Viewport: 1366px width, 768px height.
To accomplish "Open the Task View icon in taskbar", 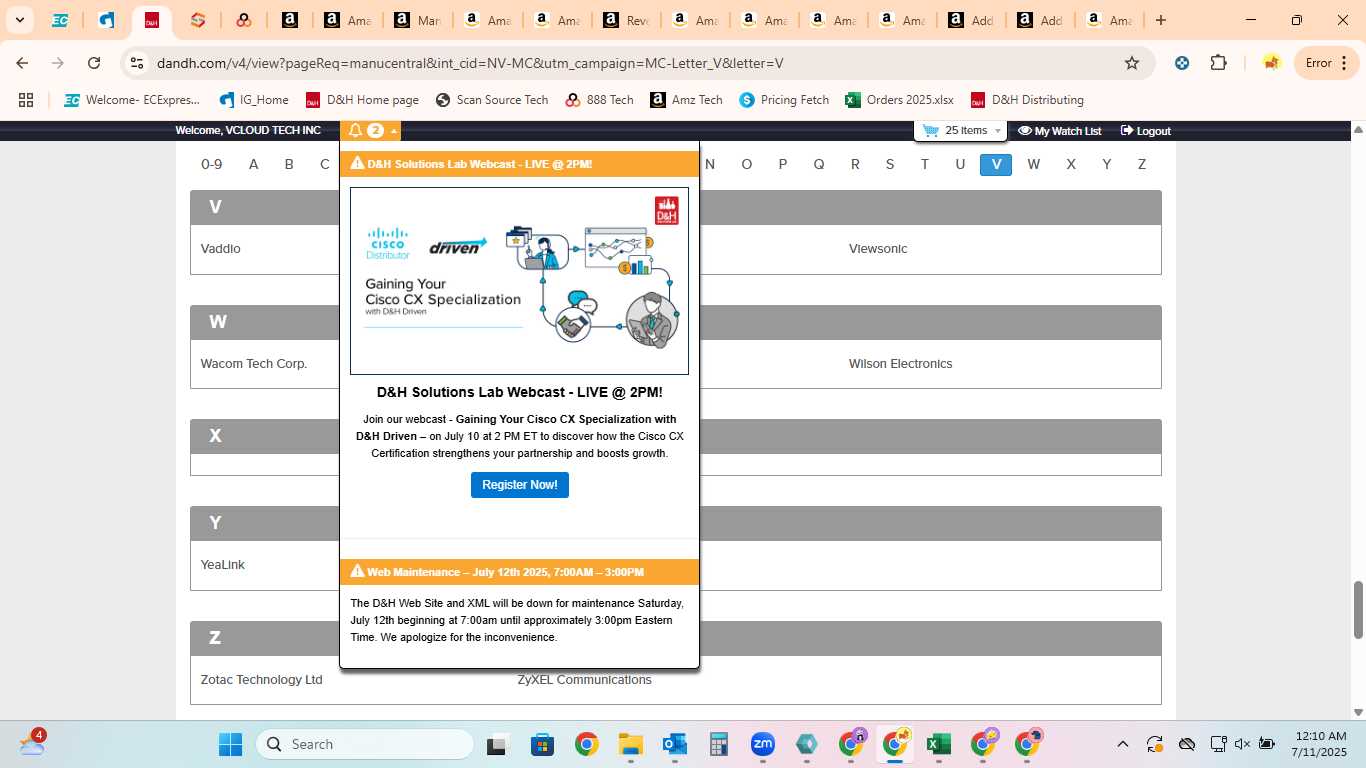I will pyautogui.click(x=498, y=744).
